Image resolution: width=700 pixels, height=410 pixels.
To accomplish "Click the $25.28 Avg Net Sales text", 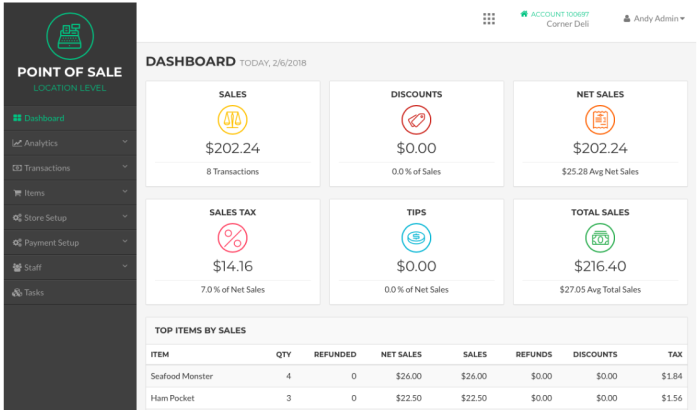I will (x=600, y=172).
